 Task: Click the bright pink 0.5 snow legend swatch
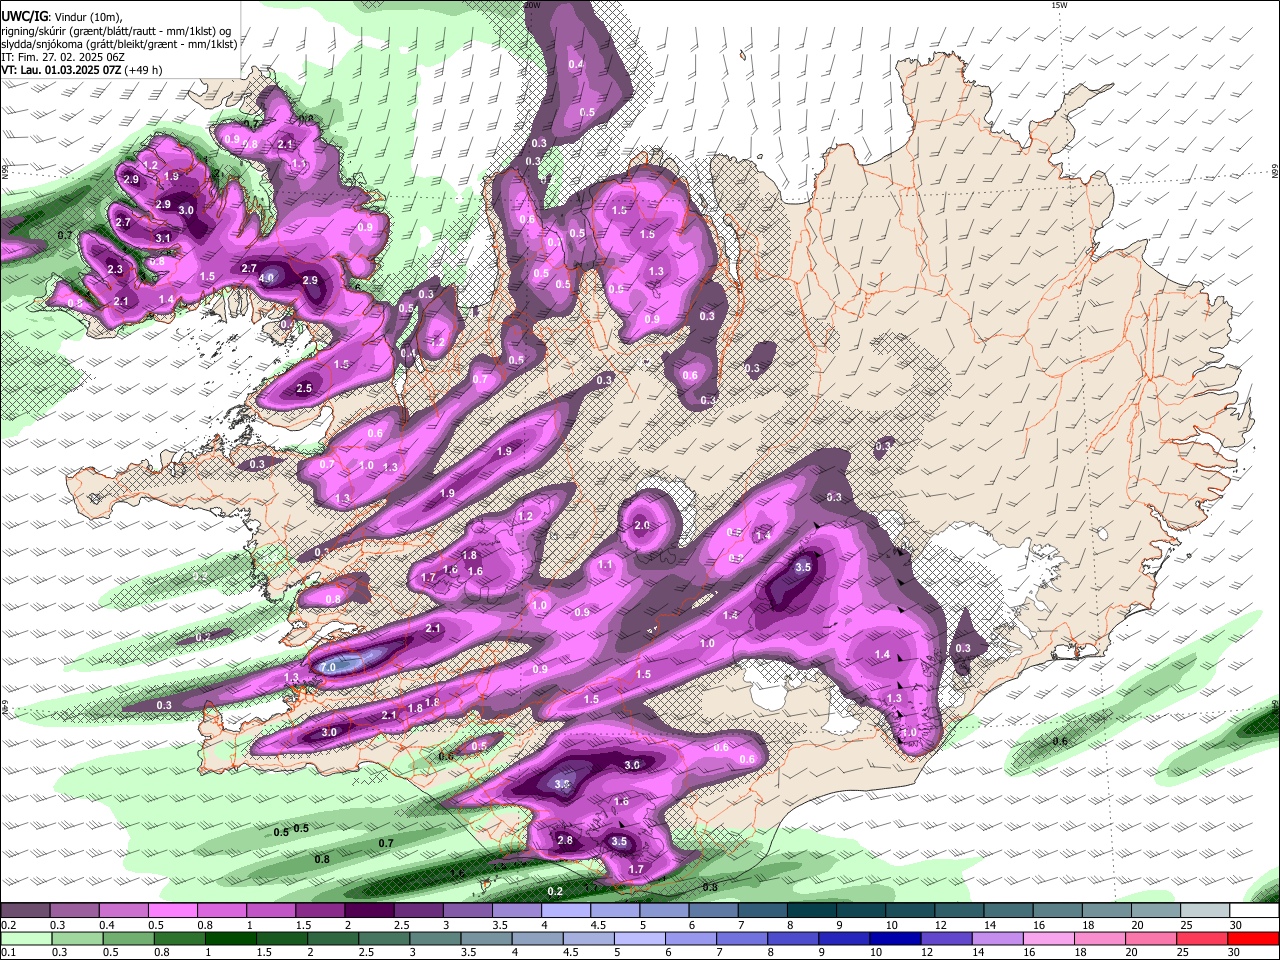tap(172, 911)
